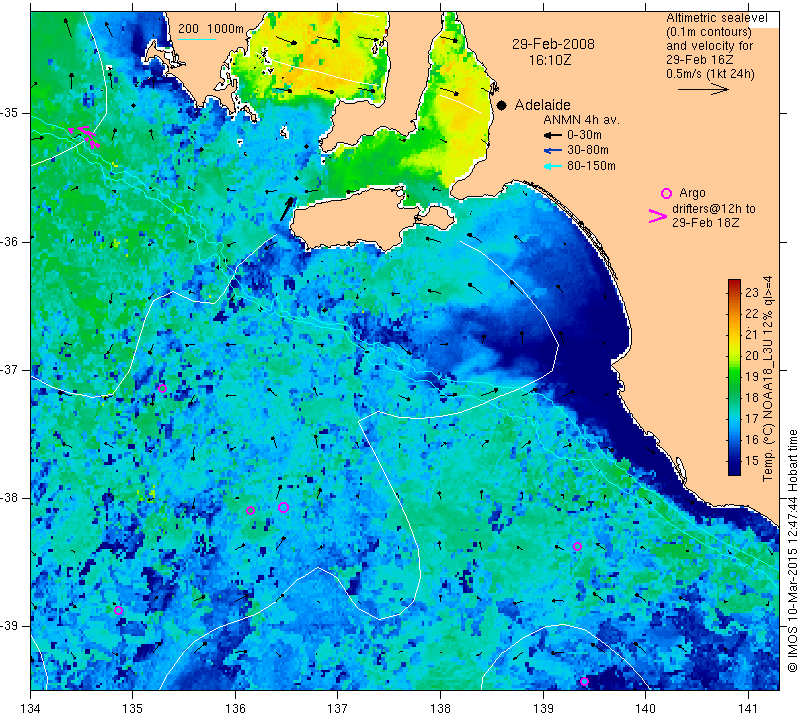Select the 0-30m black arrow legend icon
This screenshot has height=720, width=800.
(x=553, y=135)
